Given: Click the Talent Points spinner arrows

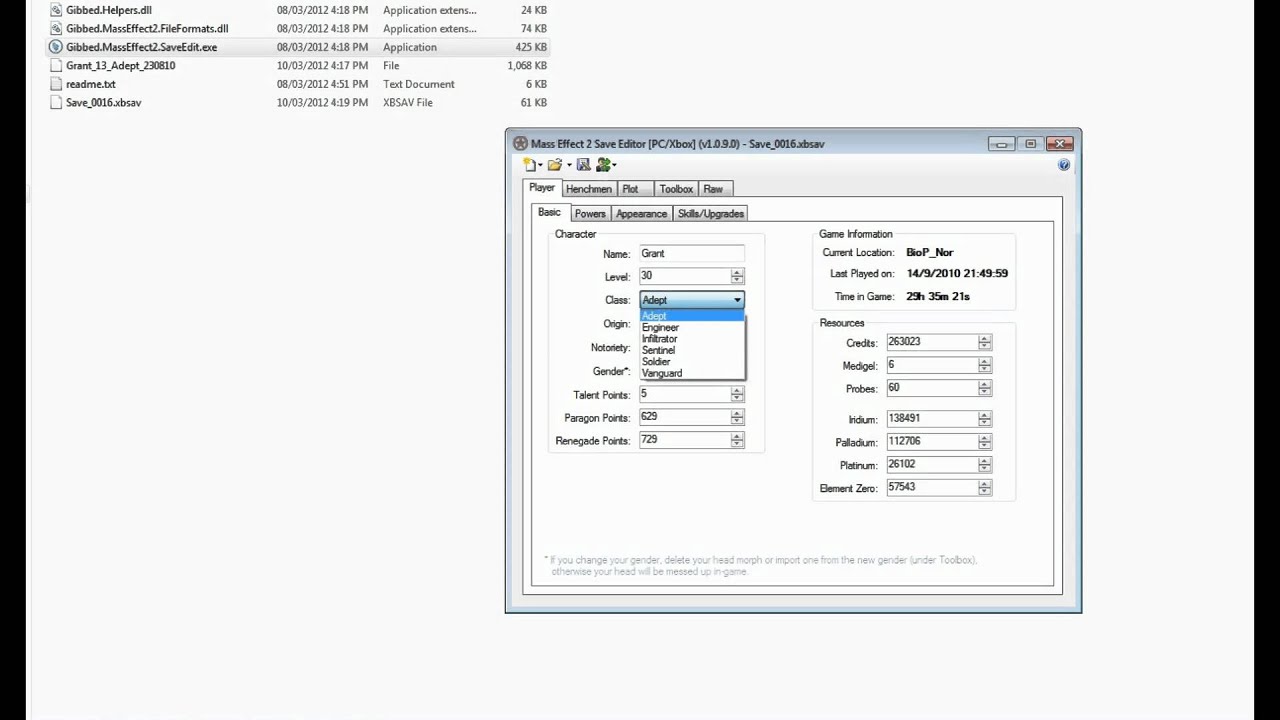Looking at the screenshot, I should [x=737, y=394].
